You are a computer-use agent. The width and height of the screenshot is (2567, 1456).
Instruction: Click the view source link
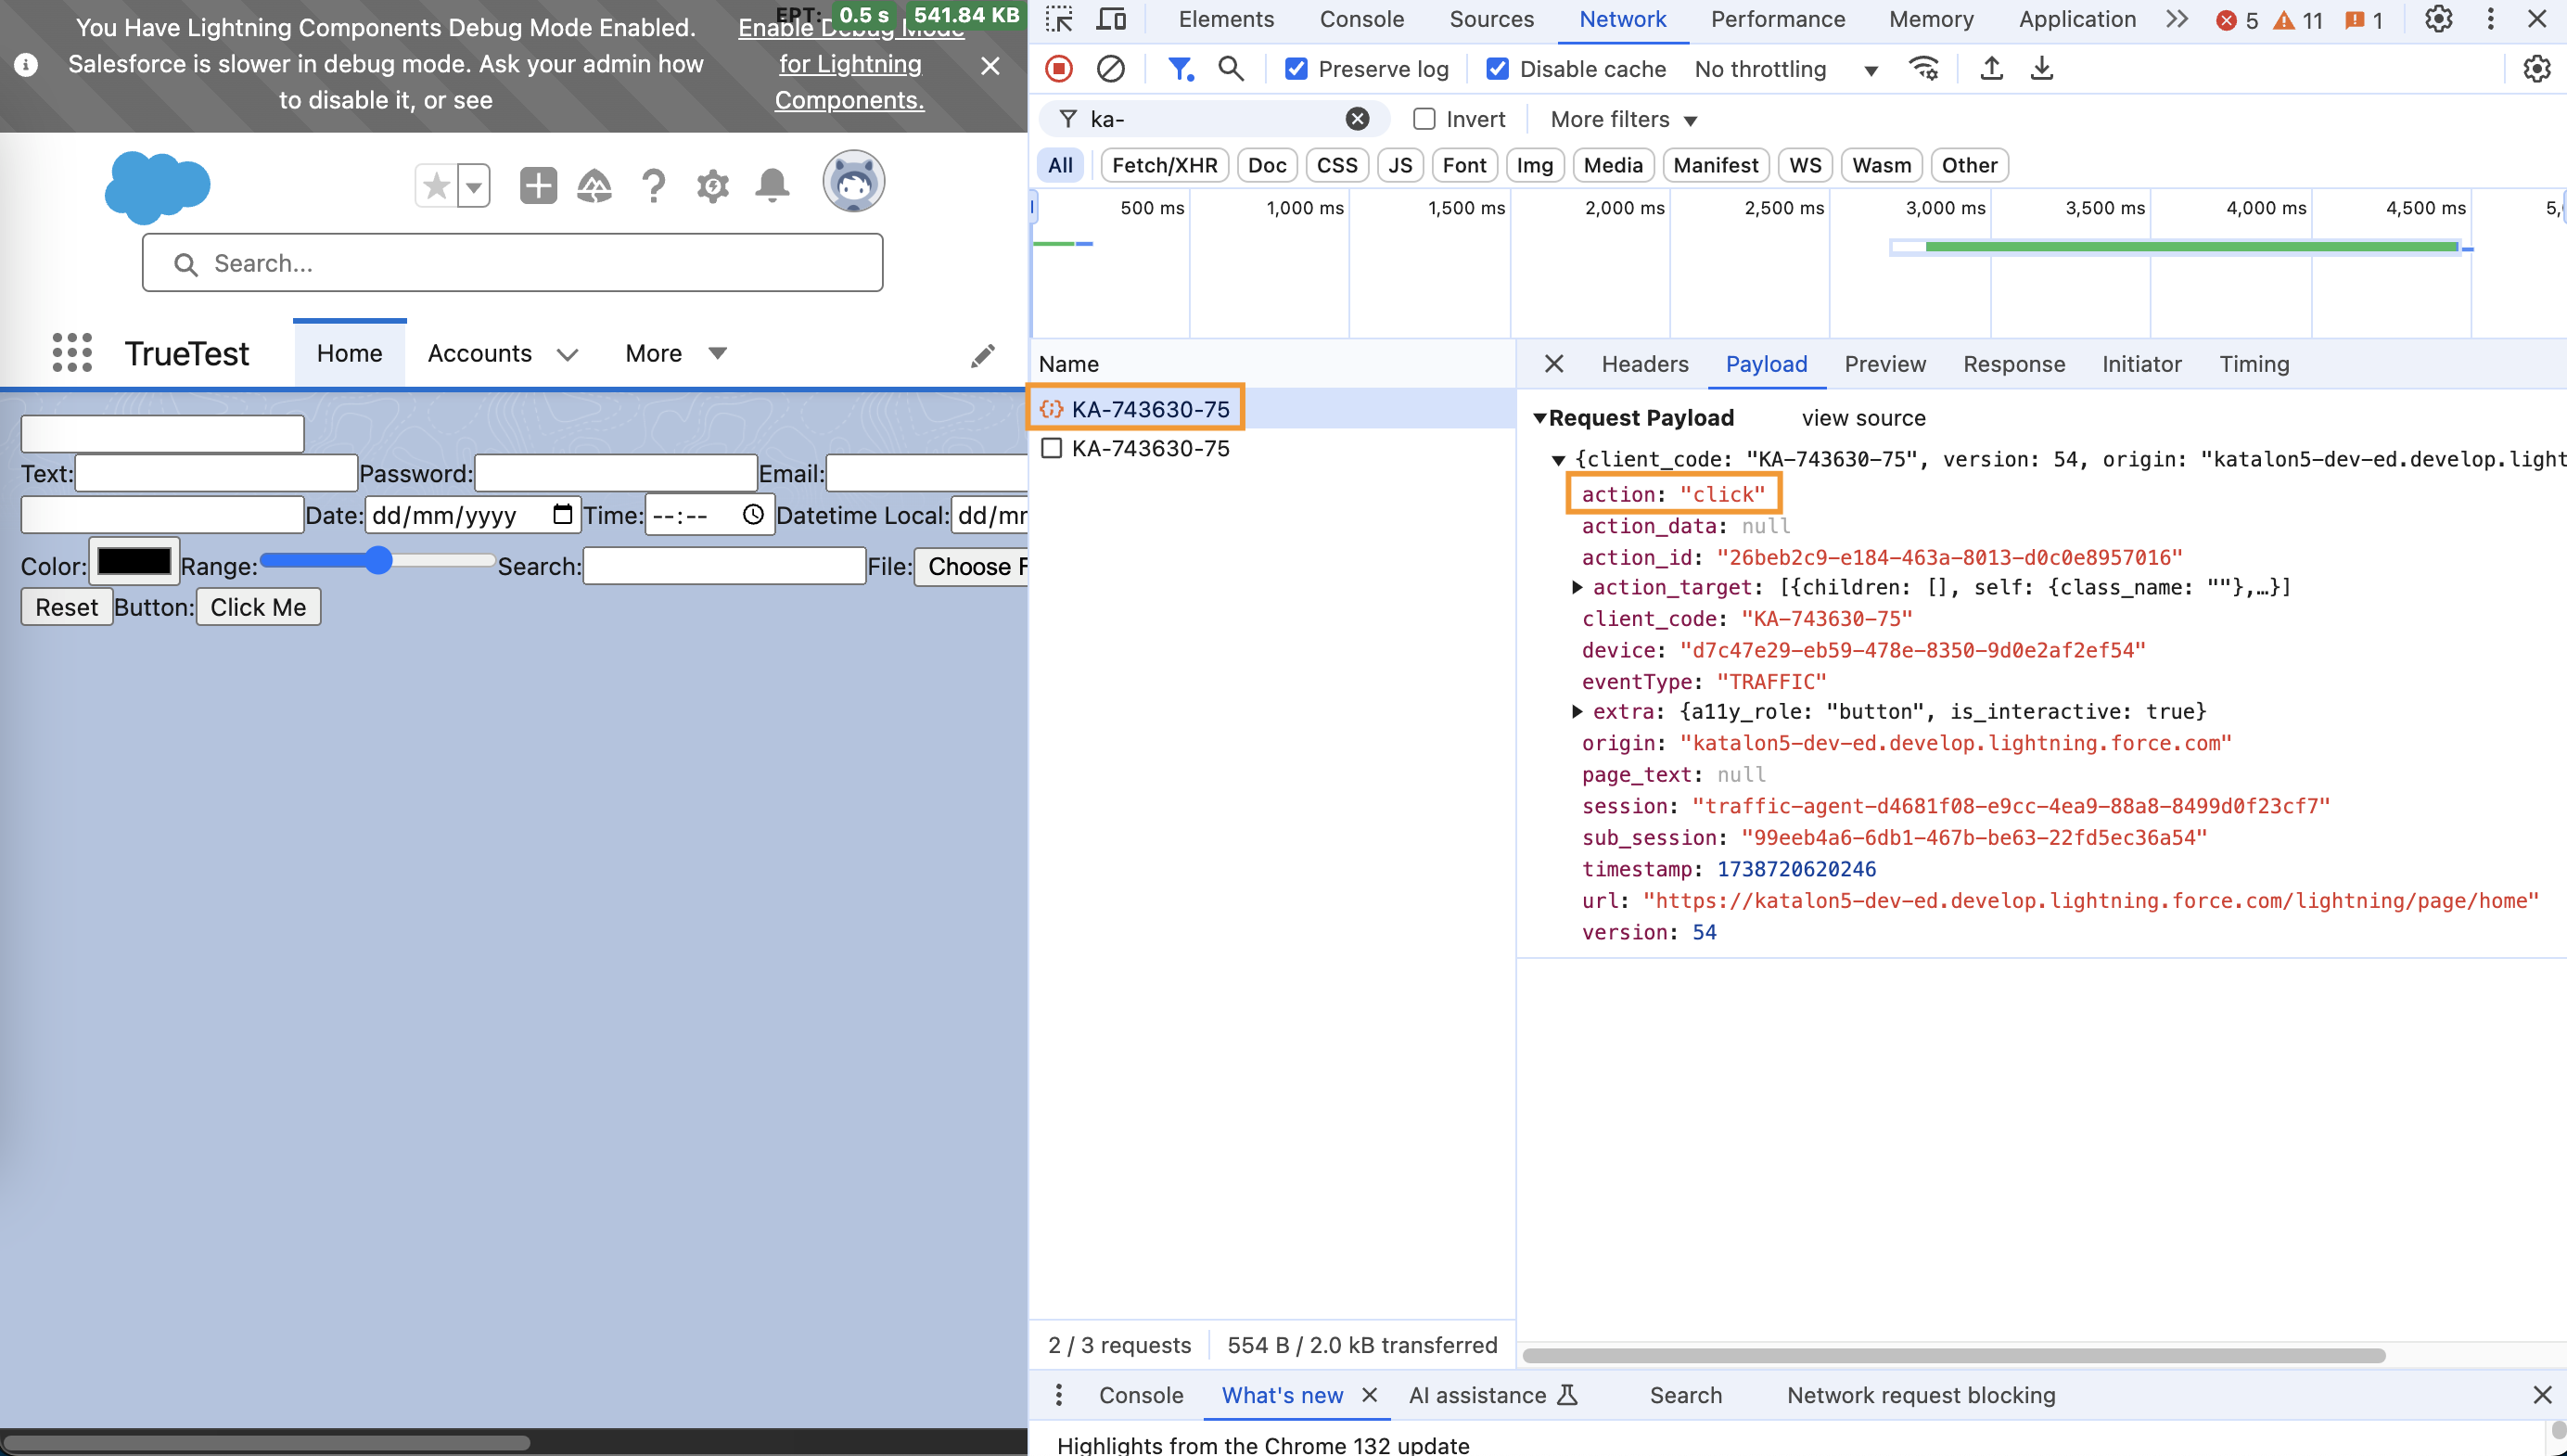pos(1863,418)
